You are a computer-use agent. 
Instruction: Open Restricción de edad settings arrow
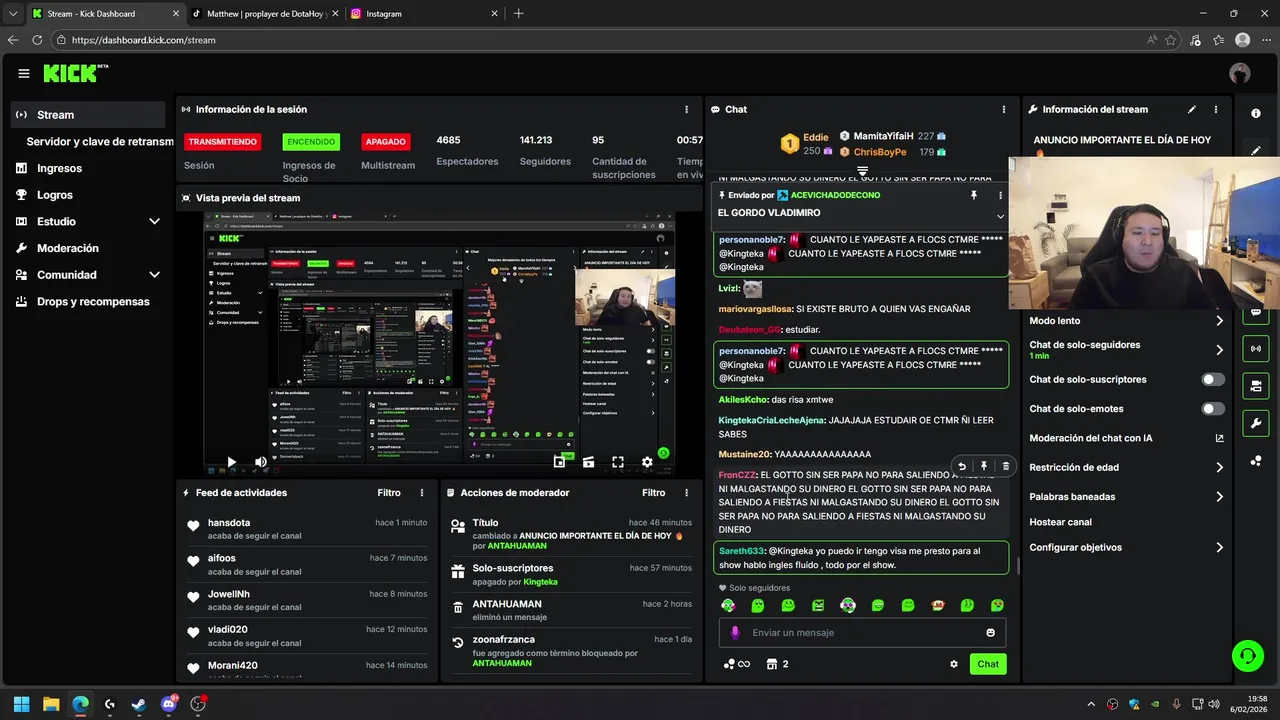(1219, 467)
